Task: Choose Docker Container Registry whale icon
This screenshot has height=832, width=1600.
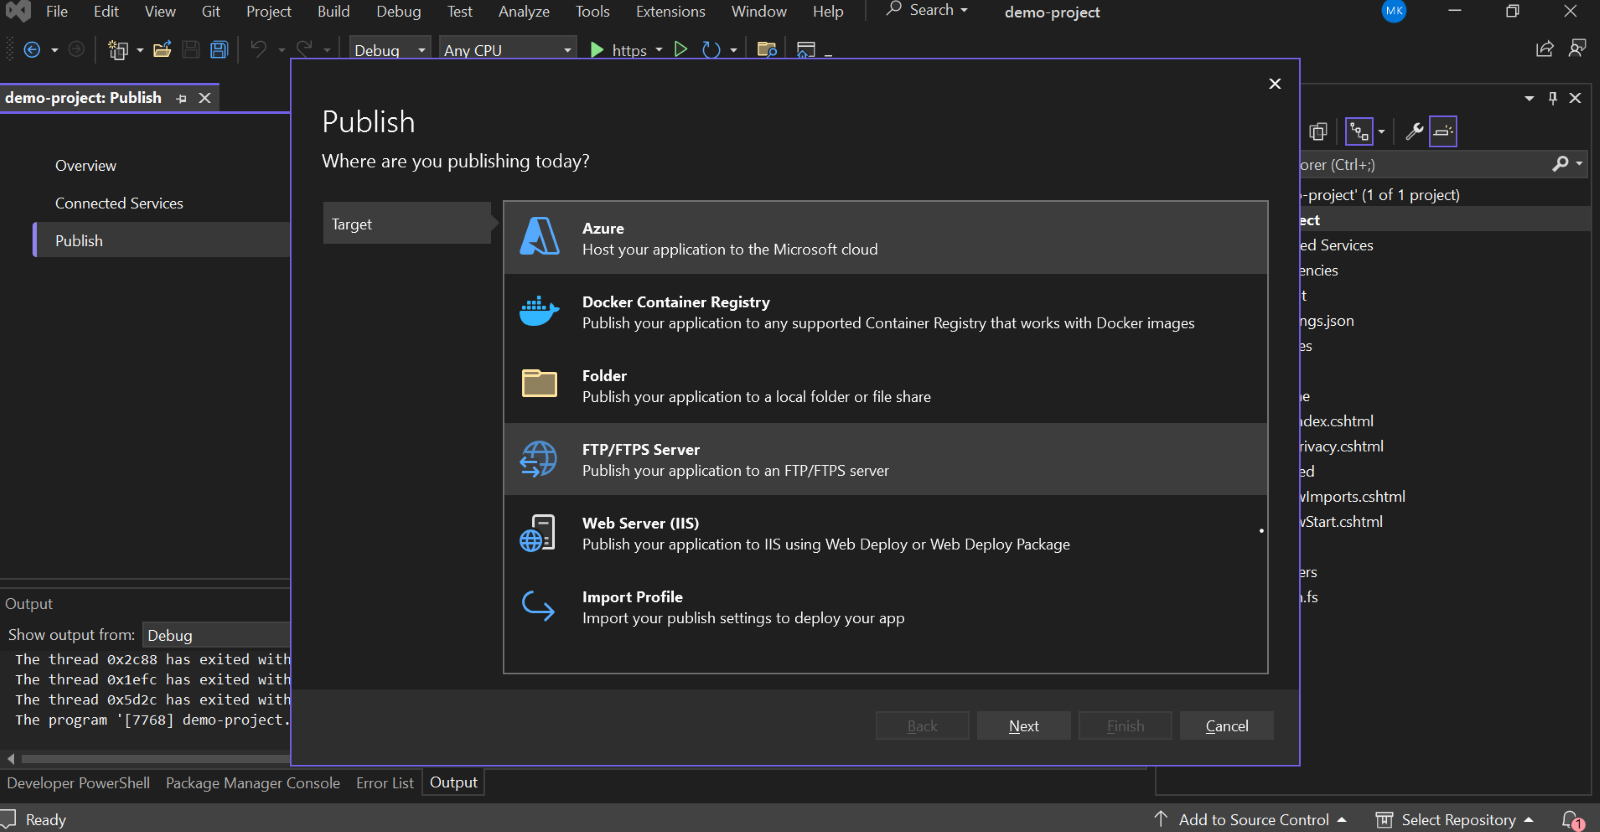Action: (539, 311)
